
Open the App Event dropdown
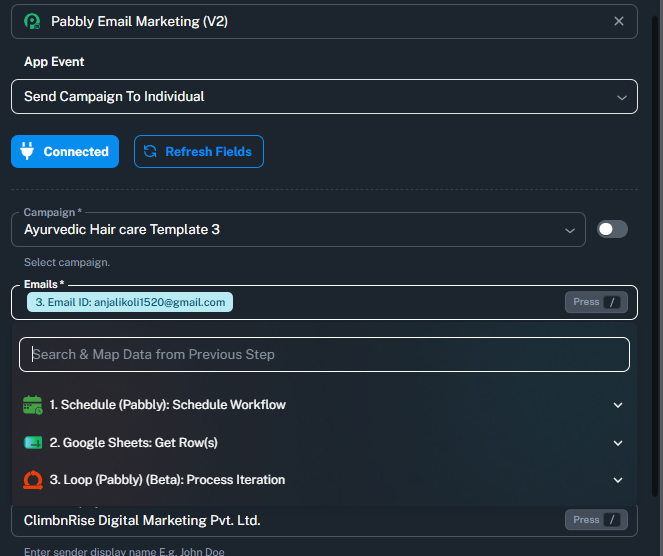tap(324, 96)
